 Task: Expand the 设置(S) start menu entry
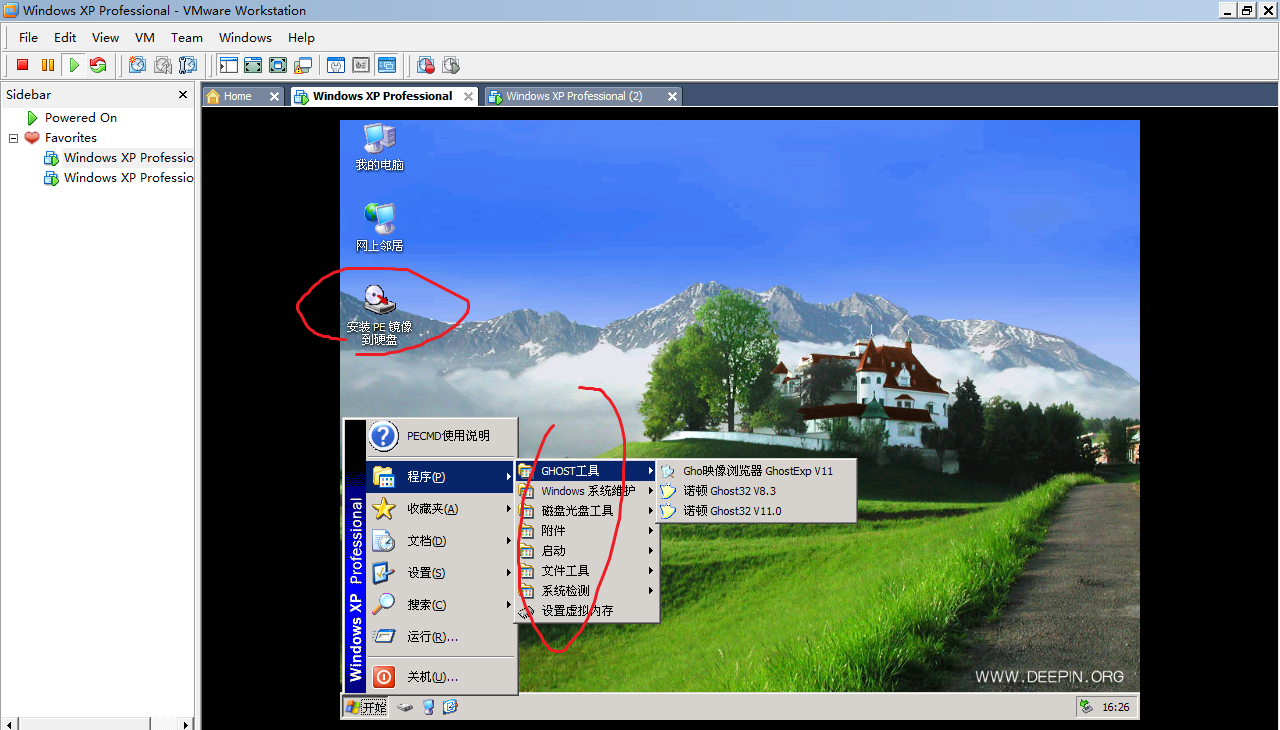(441, 573)
